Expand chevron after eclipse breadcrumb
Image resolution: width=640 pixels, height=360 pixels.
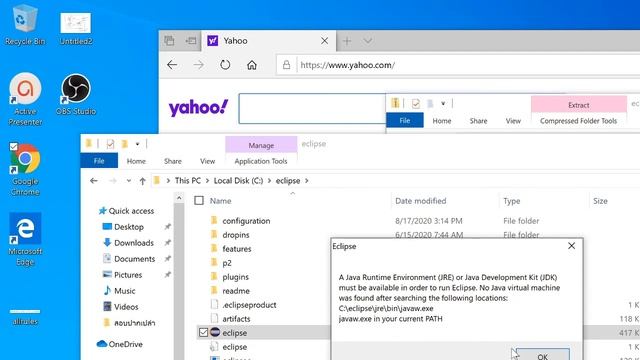pyautogui.click(x=307, y=180)
